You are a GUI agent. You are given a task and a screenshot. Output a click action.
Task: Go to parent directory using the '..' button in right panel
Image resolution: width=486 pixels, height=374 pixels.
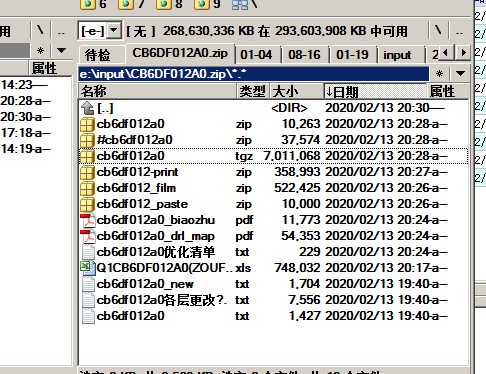tap(459, 31)
